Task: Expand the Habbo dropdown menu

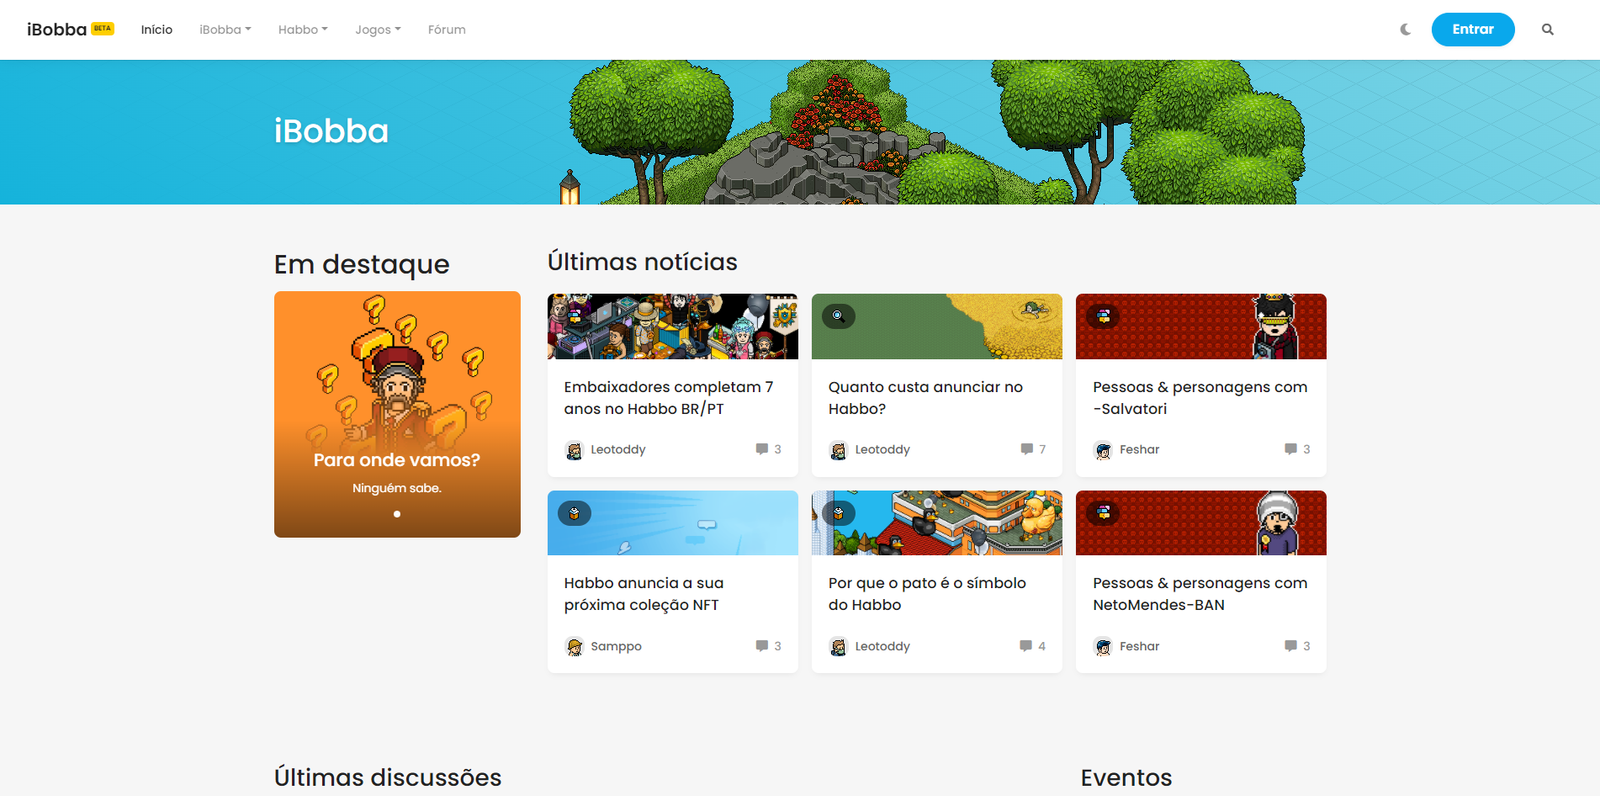Action: pos(303,30)
